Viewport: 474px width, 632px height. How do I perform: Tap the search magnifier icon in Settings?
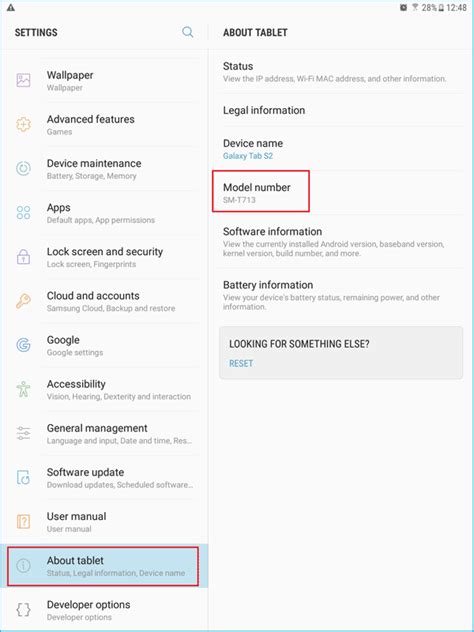pyautogui.click(x=187, y=32)
